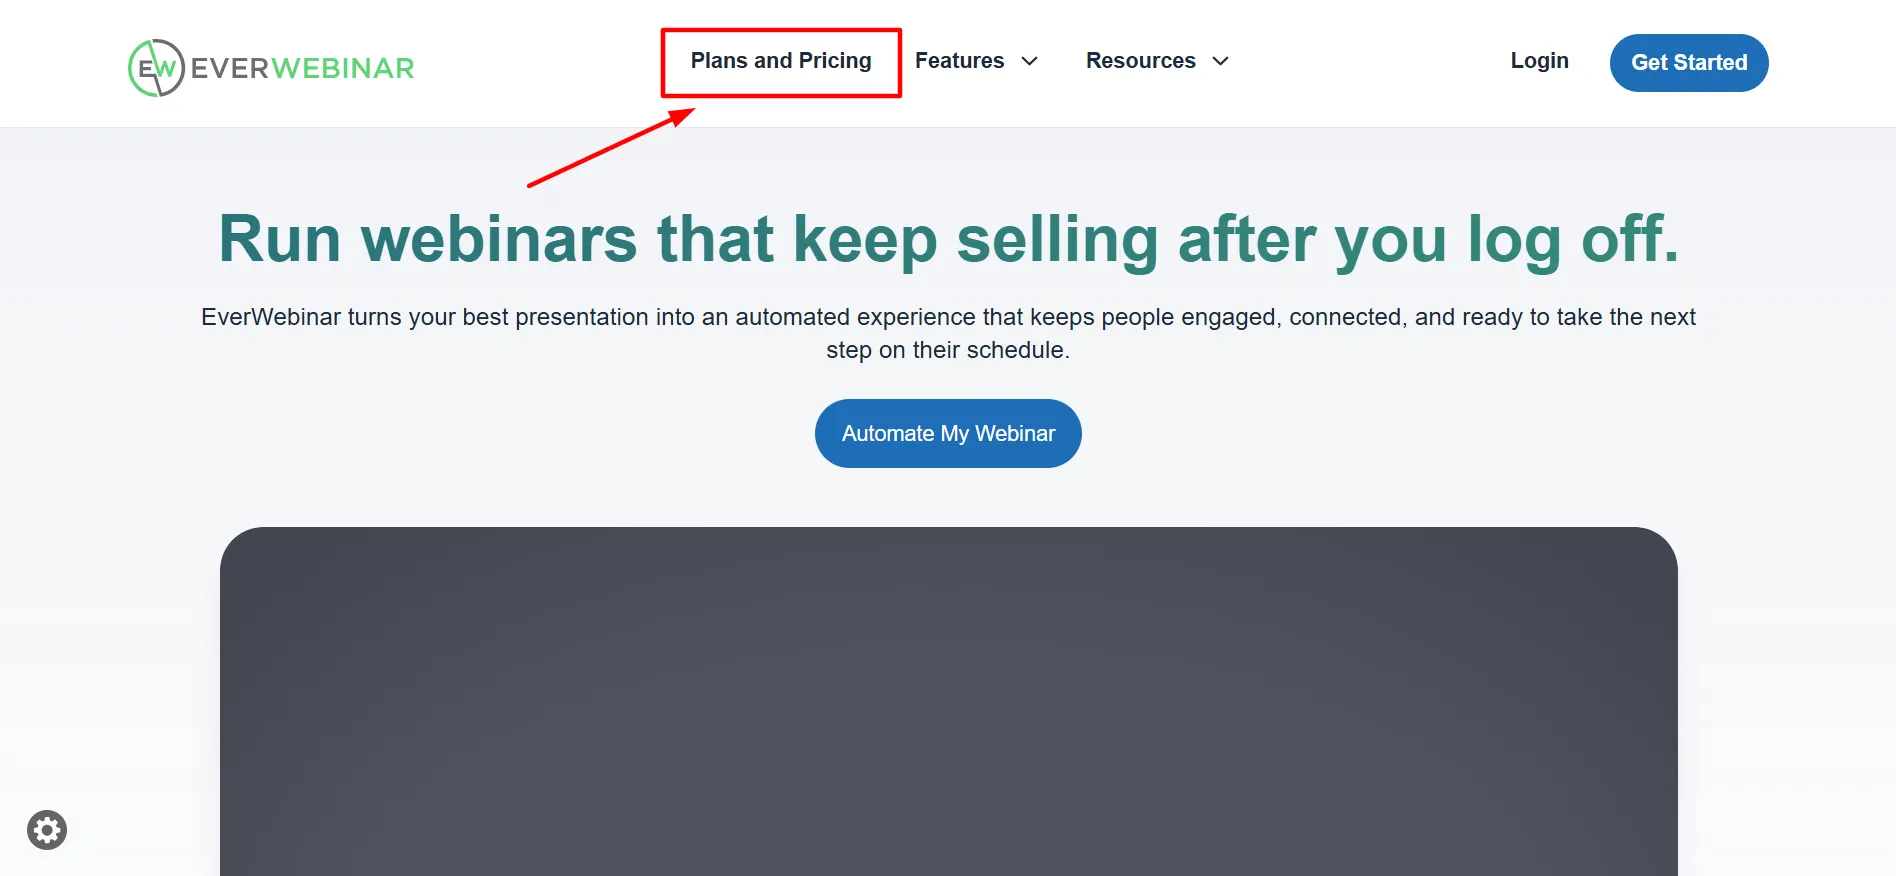Click the EVERWEBINAR wordmark text

[x=302, y=68]
